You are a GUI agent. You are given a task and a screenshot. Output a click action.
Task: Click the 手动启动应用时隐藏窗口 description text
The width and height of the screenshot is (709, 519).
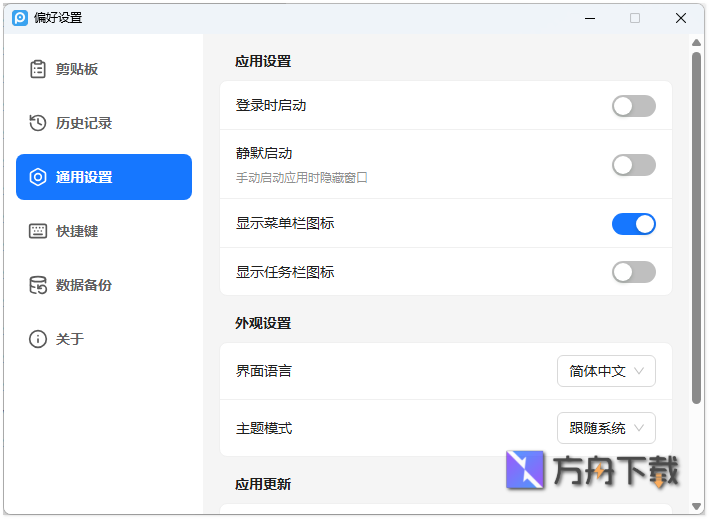coord(302,178)
